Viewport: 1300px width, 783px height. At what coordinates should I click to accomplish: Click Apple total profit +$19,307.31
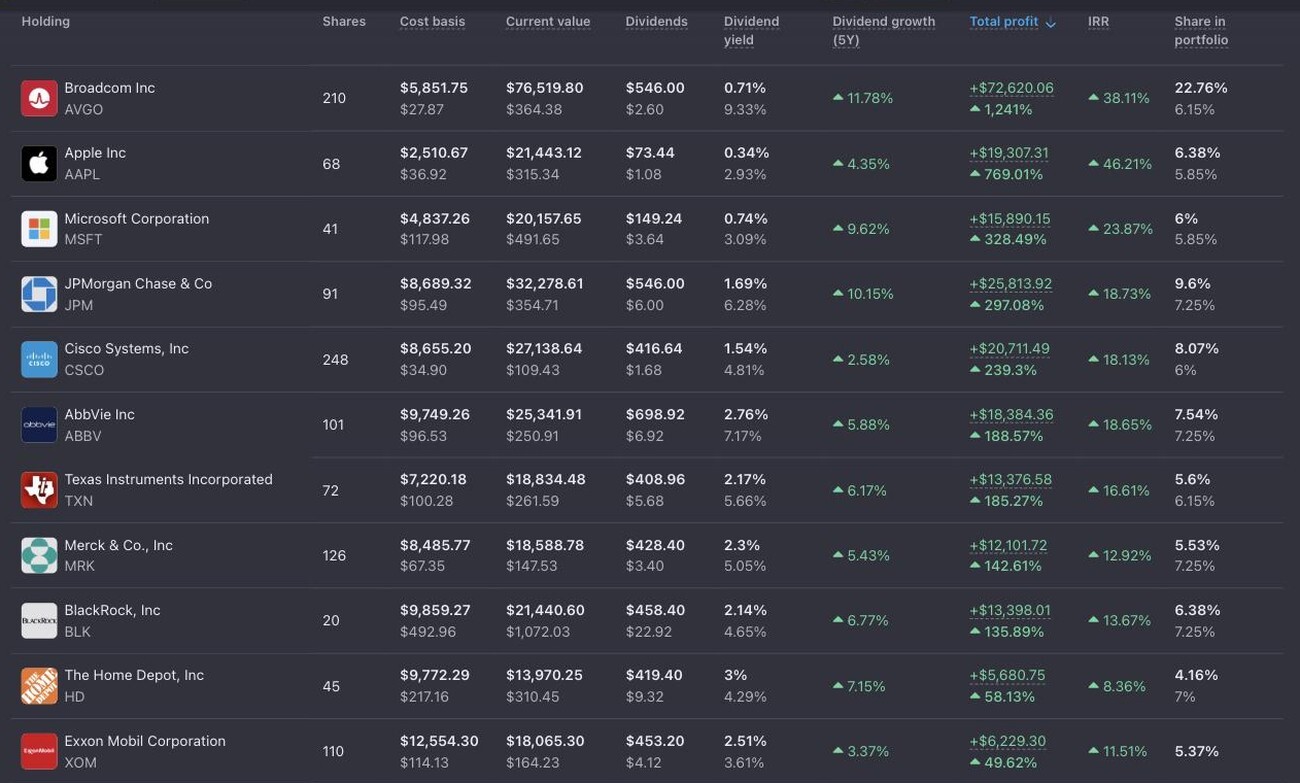tap(1009, 153)
